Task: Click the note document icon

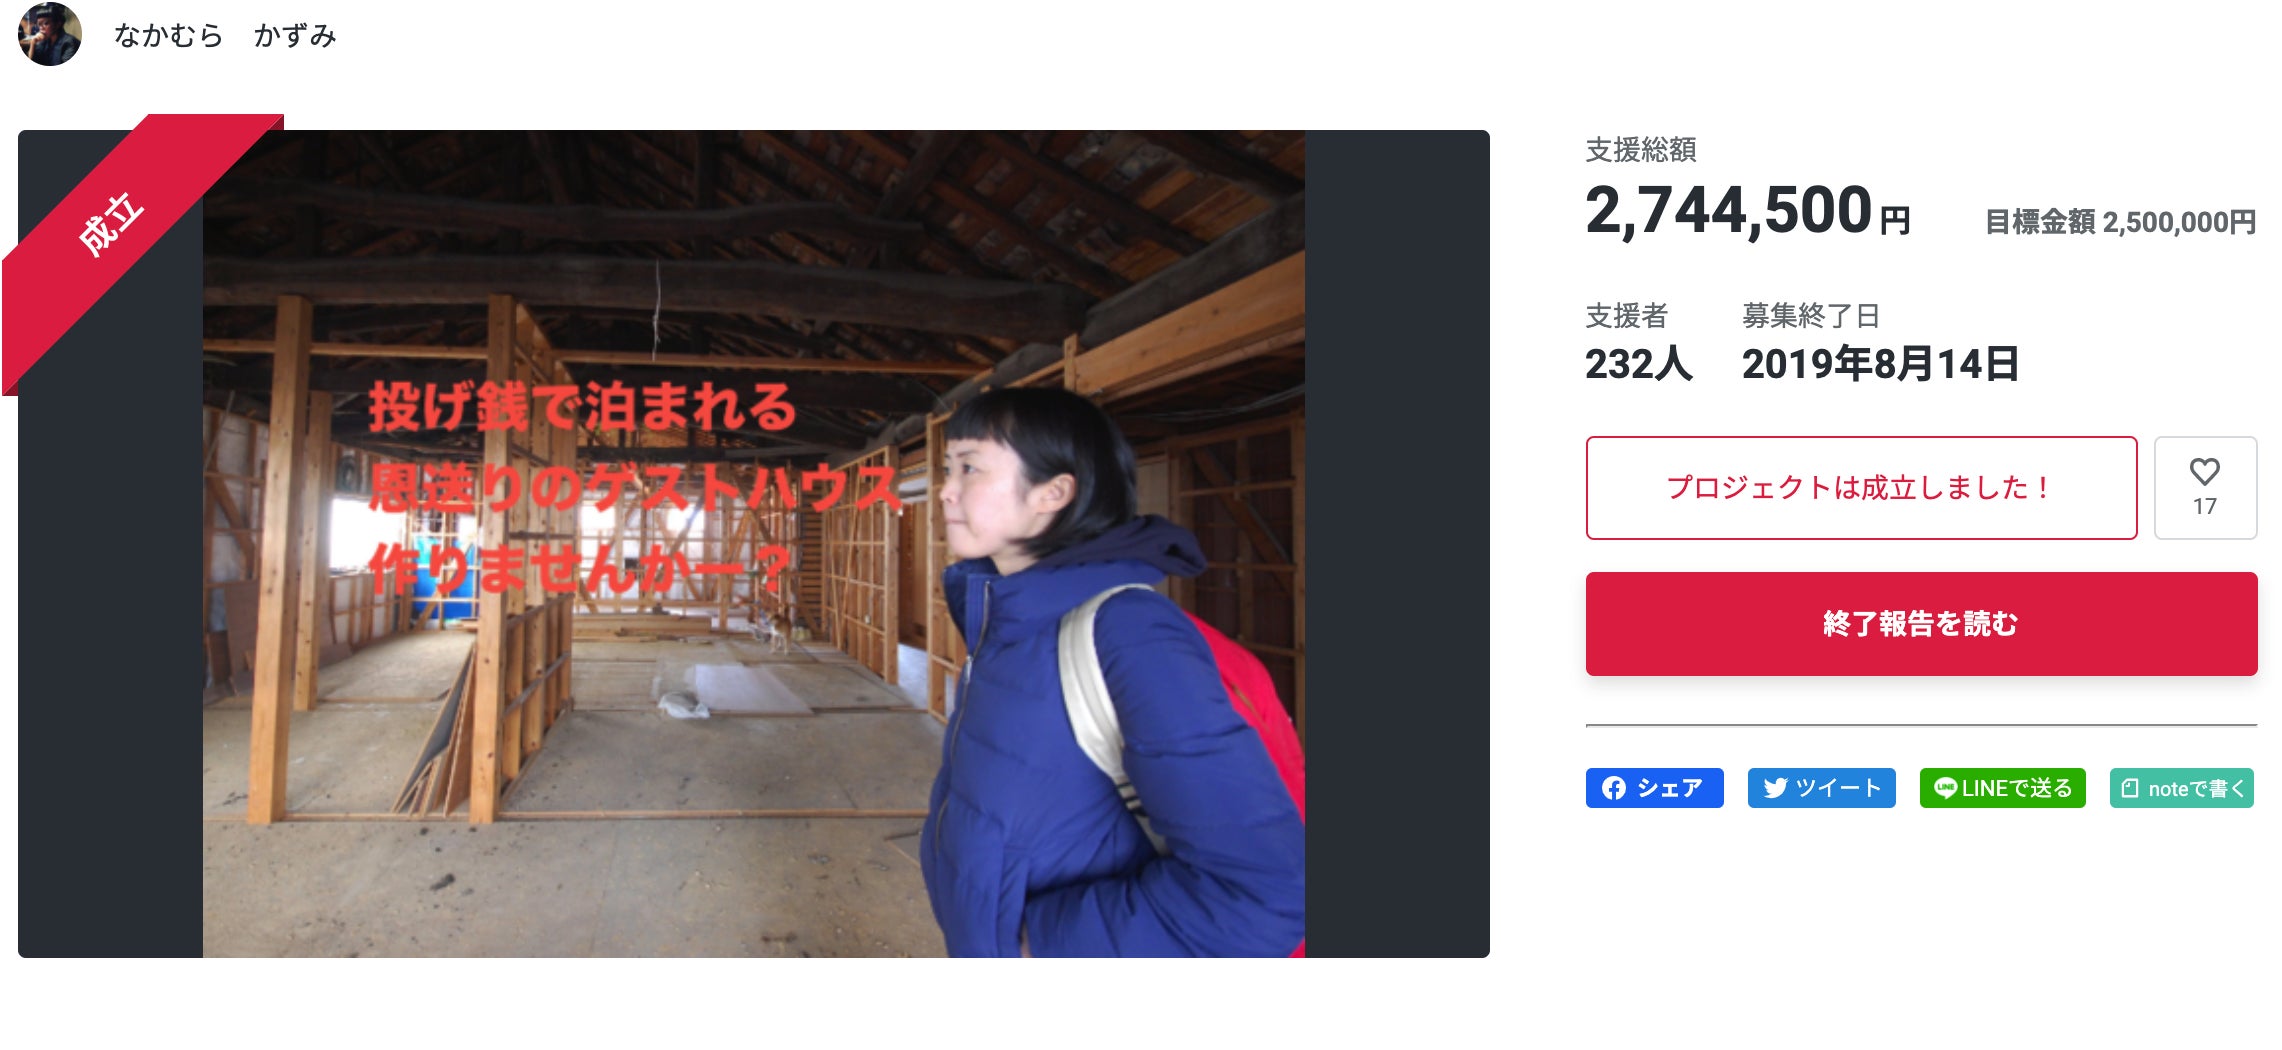Action: [x=2130, y=788]
